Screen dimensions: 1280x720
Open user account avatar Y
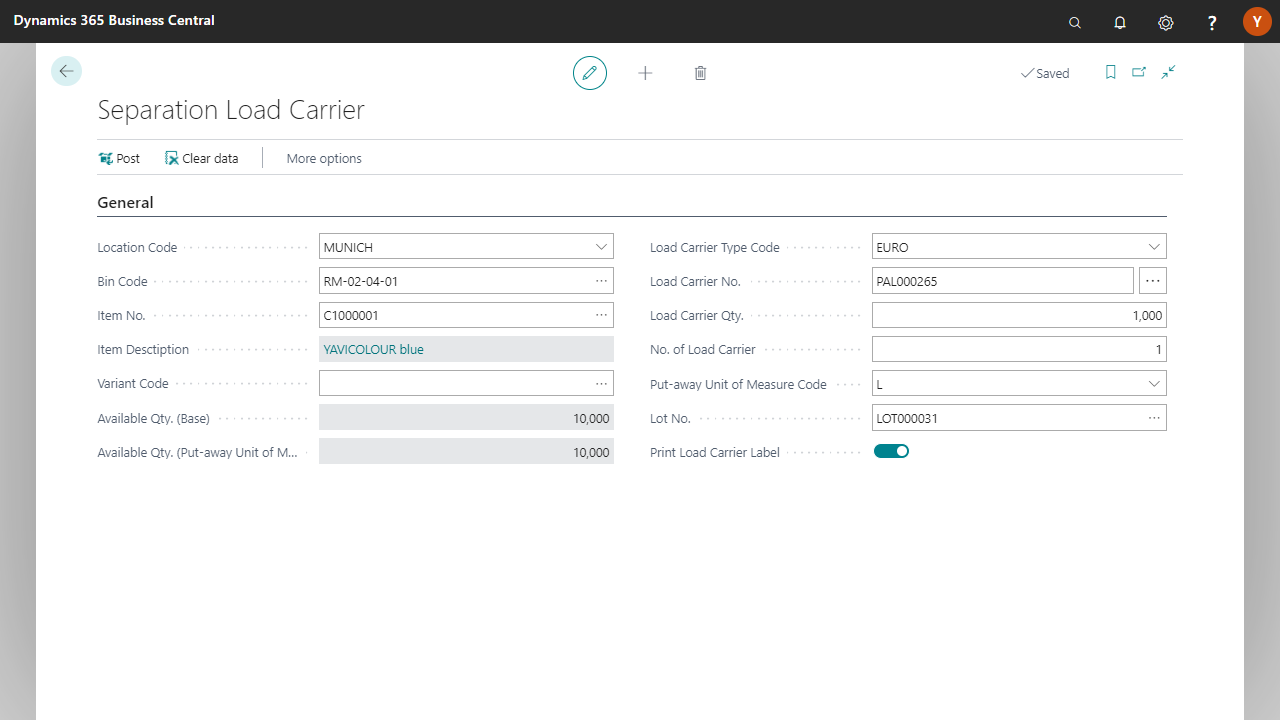pos(1257,21)
